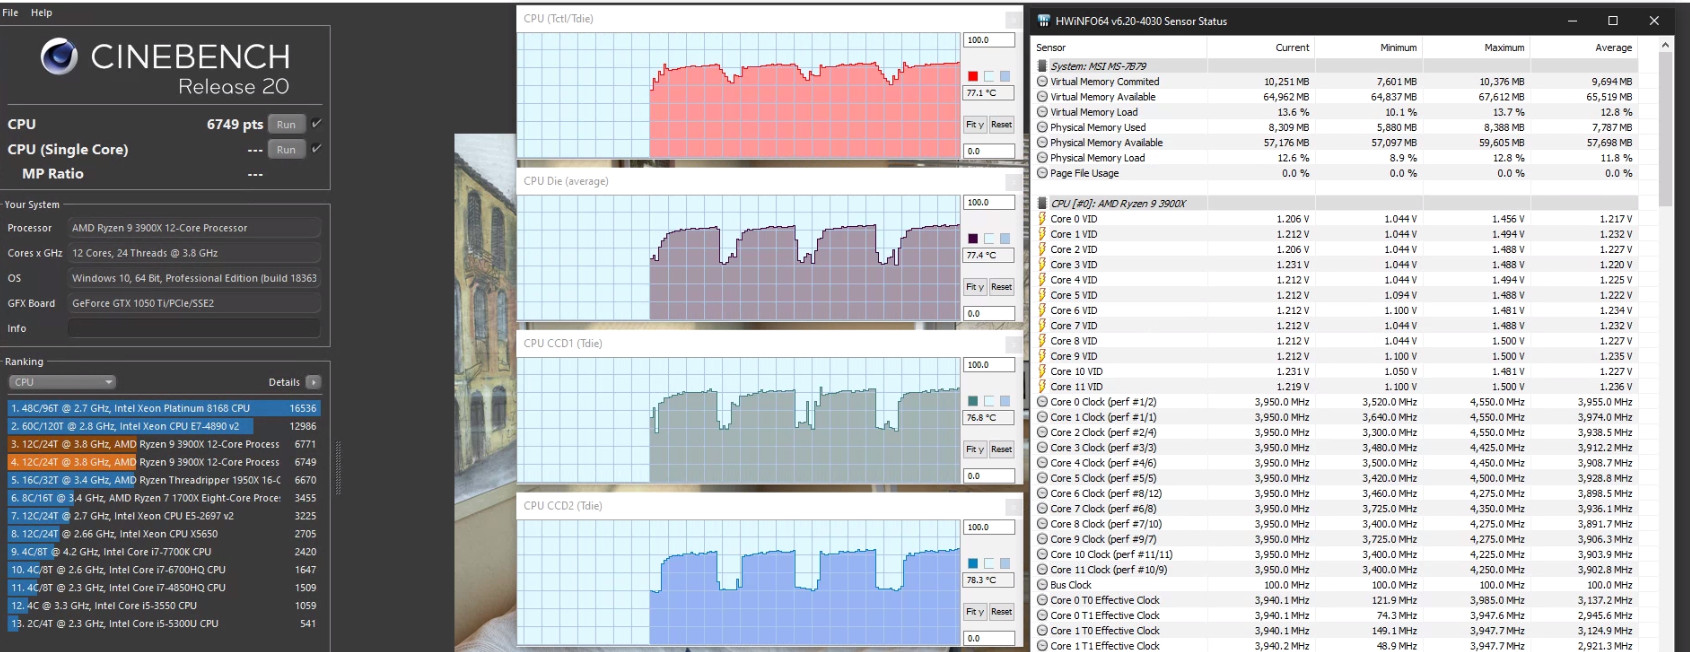Maximize the HWiNFO64 Sensor Status window
The image size is (1690, 652).
pos(1612,21)
